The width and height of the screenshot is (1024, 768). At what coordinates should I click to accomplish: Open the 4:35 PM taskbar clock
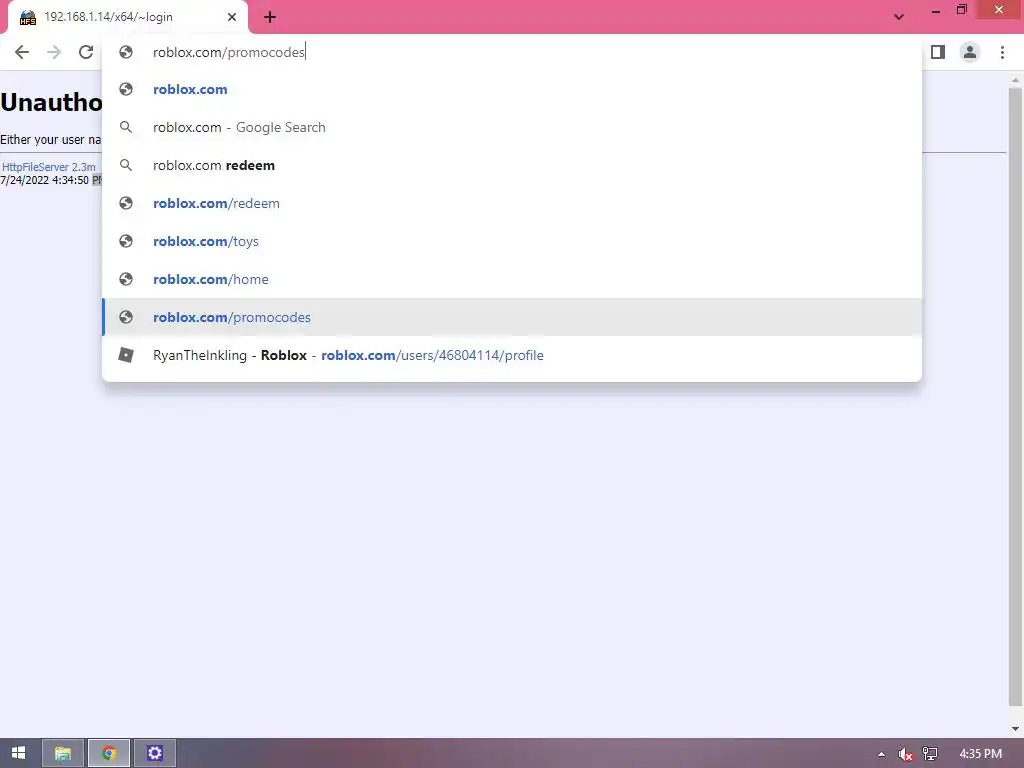coord(980,754)
